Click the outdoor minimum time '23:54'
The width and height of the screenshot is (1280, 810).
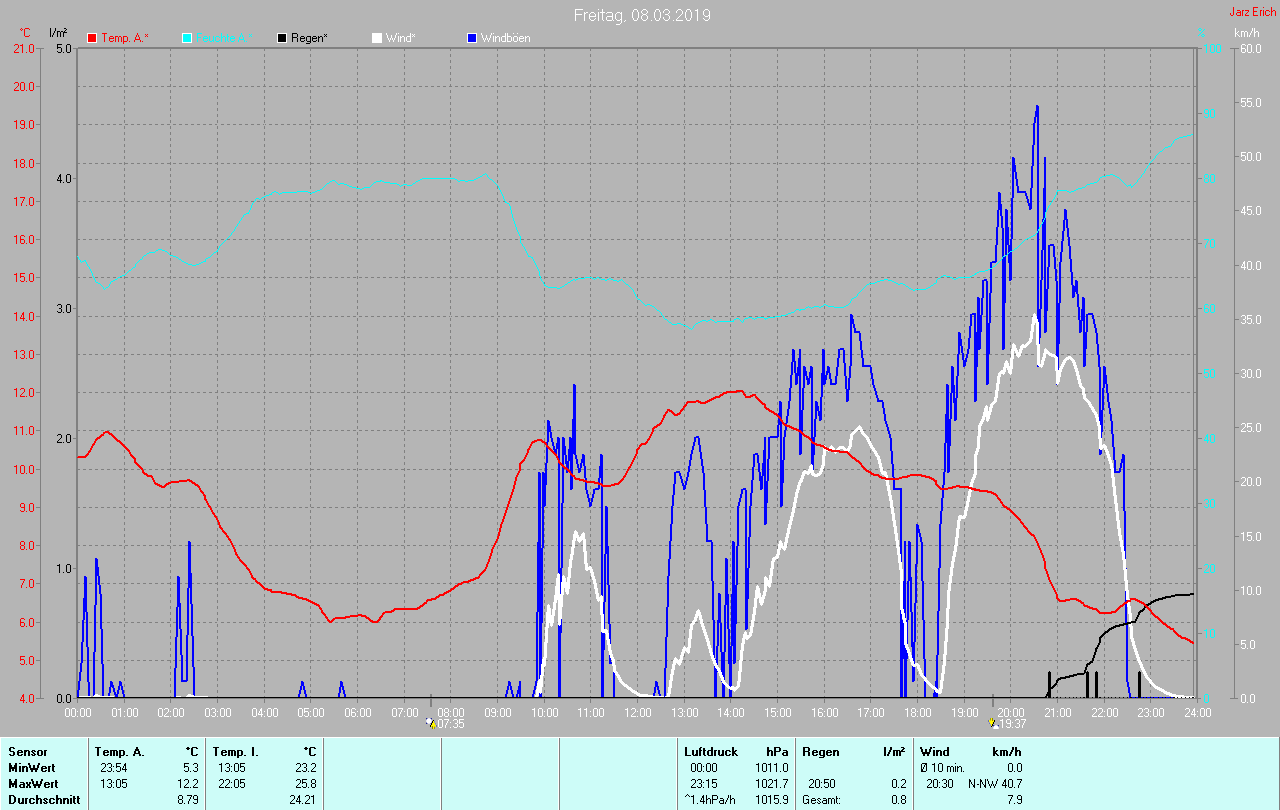113,768
